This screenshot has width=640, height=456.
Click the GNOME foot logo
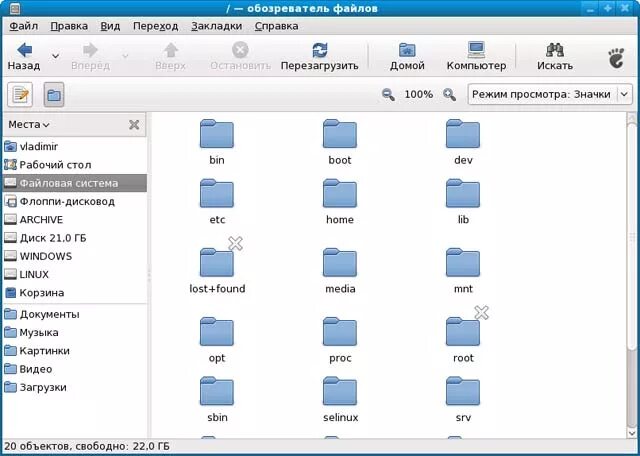[616, 58]
